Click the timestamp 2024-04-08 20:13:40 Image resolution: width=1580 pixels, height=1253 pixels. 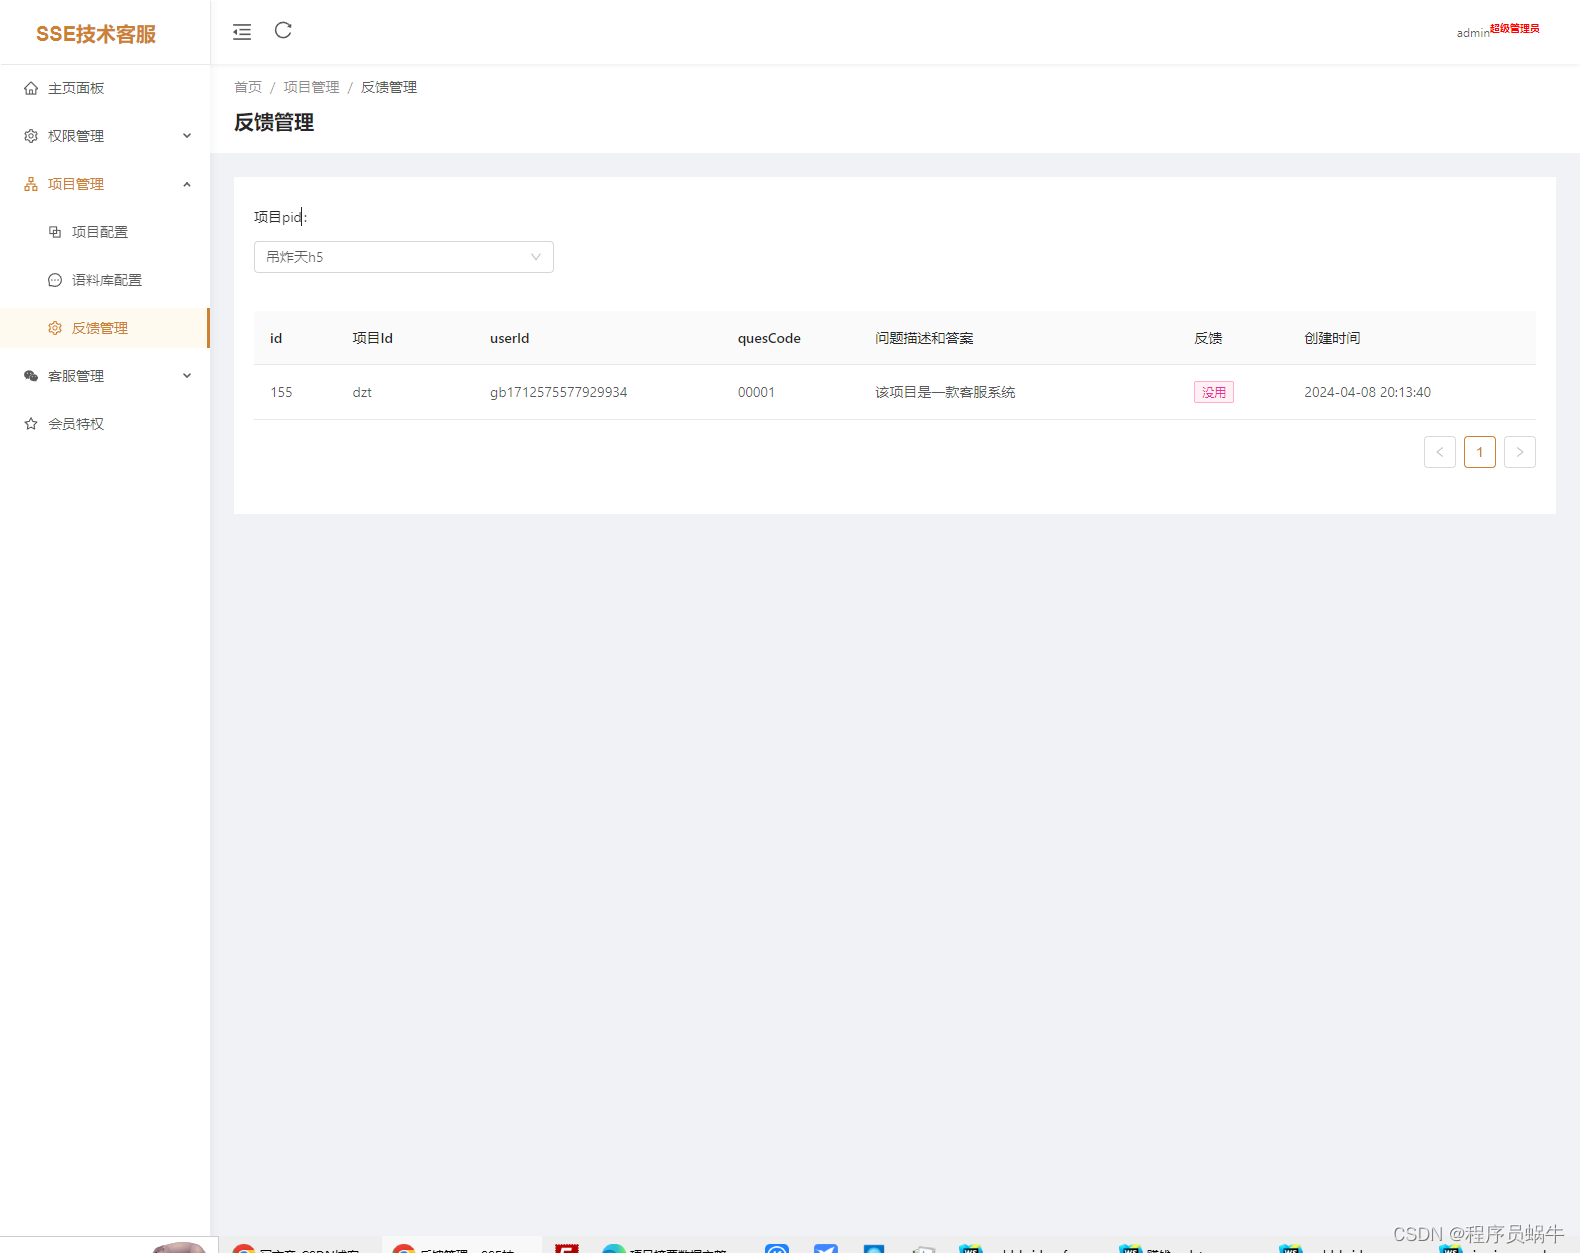1367,392
